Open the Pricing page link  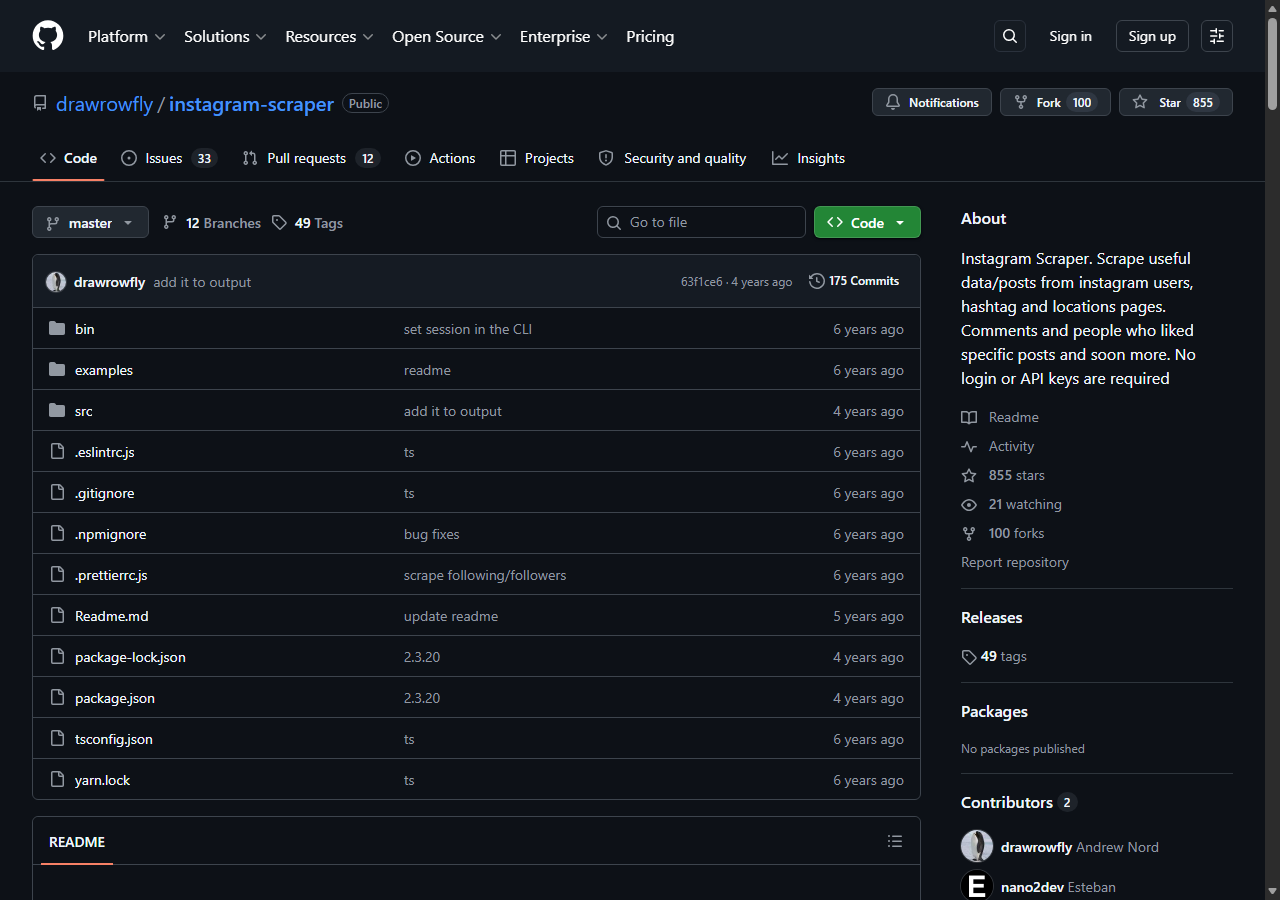pyautogui.click(x=650, y=36)
